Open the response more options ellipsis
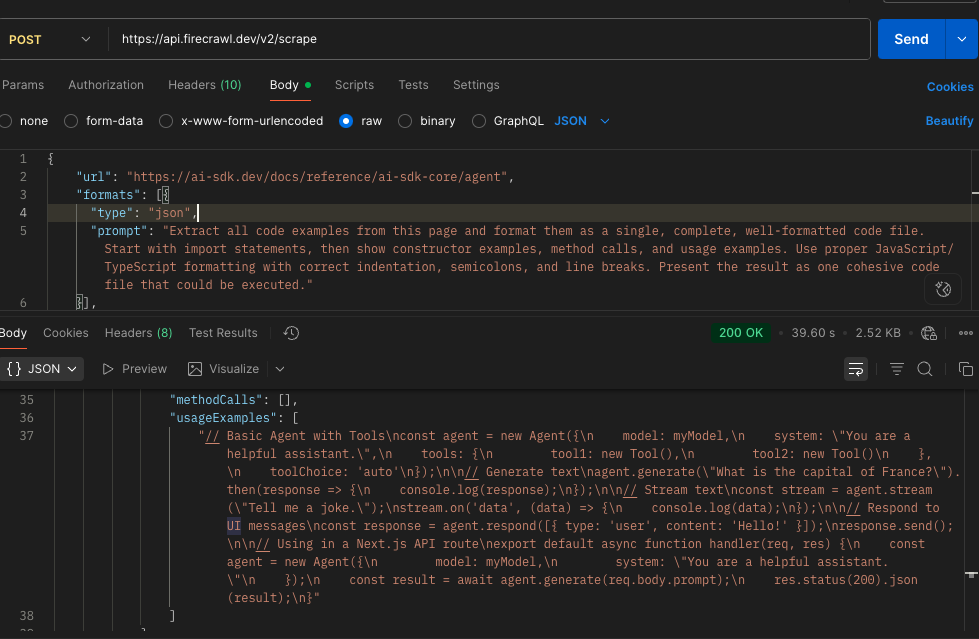Screen dimensions: 979x639 click(965, 333)
